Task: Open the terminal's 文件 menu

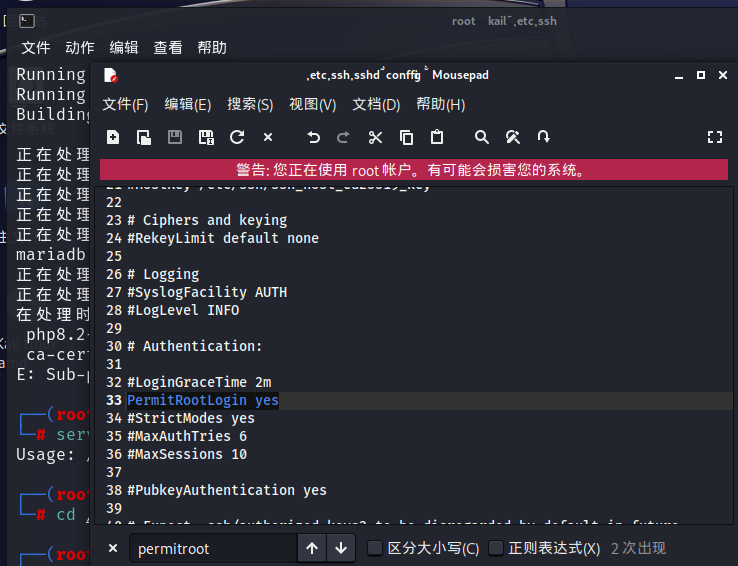Action: coord(36,48)
